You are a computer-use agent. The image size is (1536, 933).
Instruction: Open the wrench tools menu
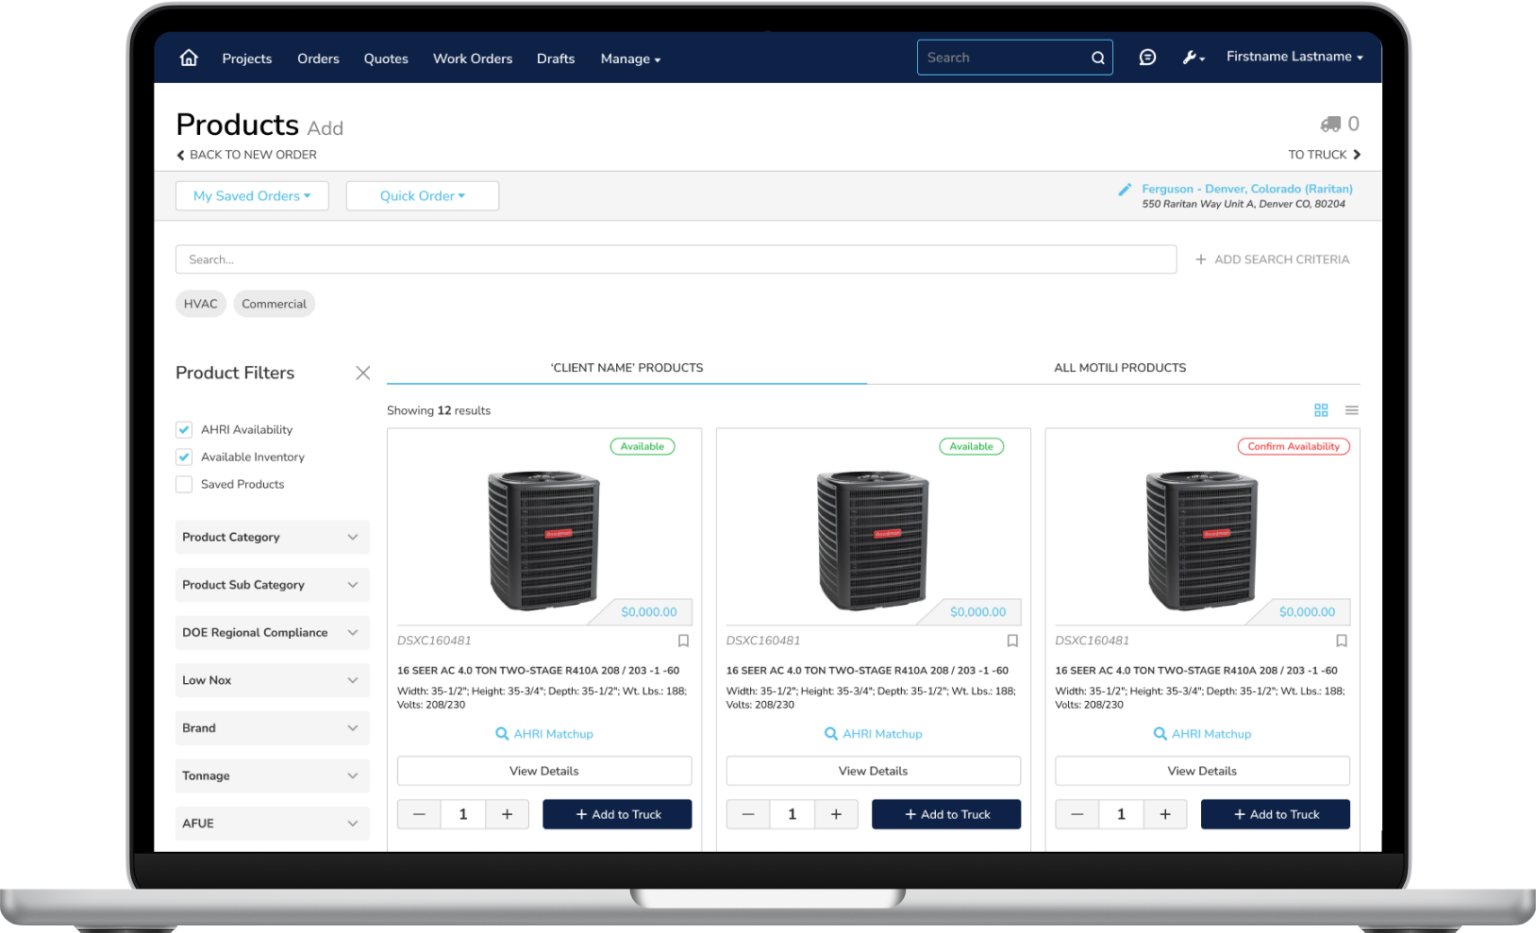(x=1192, y=58)
